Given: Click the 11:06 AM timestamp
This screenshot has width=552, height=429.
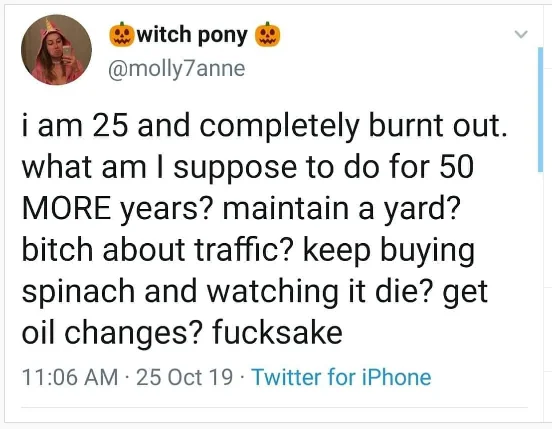Looking at the screenshot, I should tap(70, 377).
